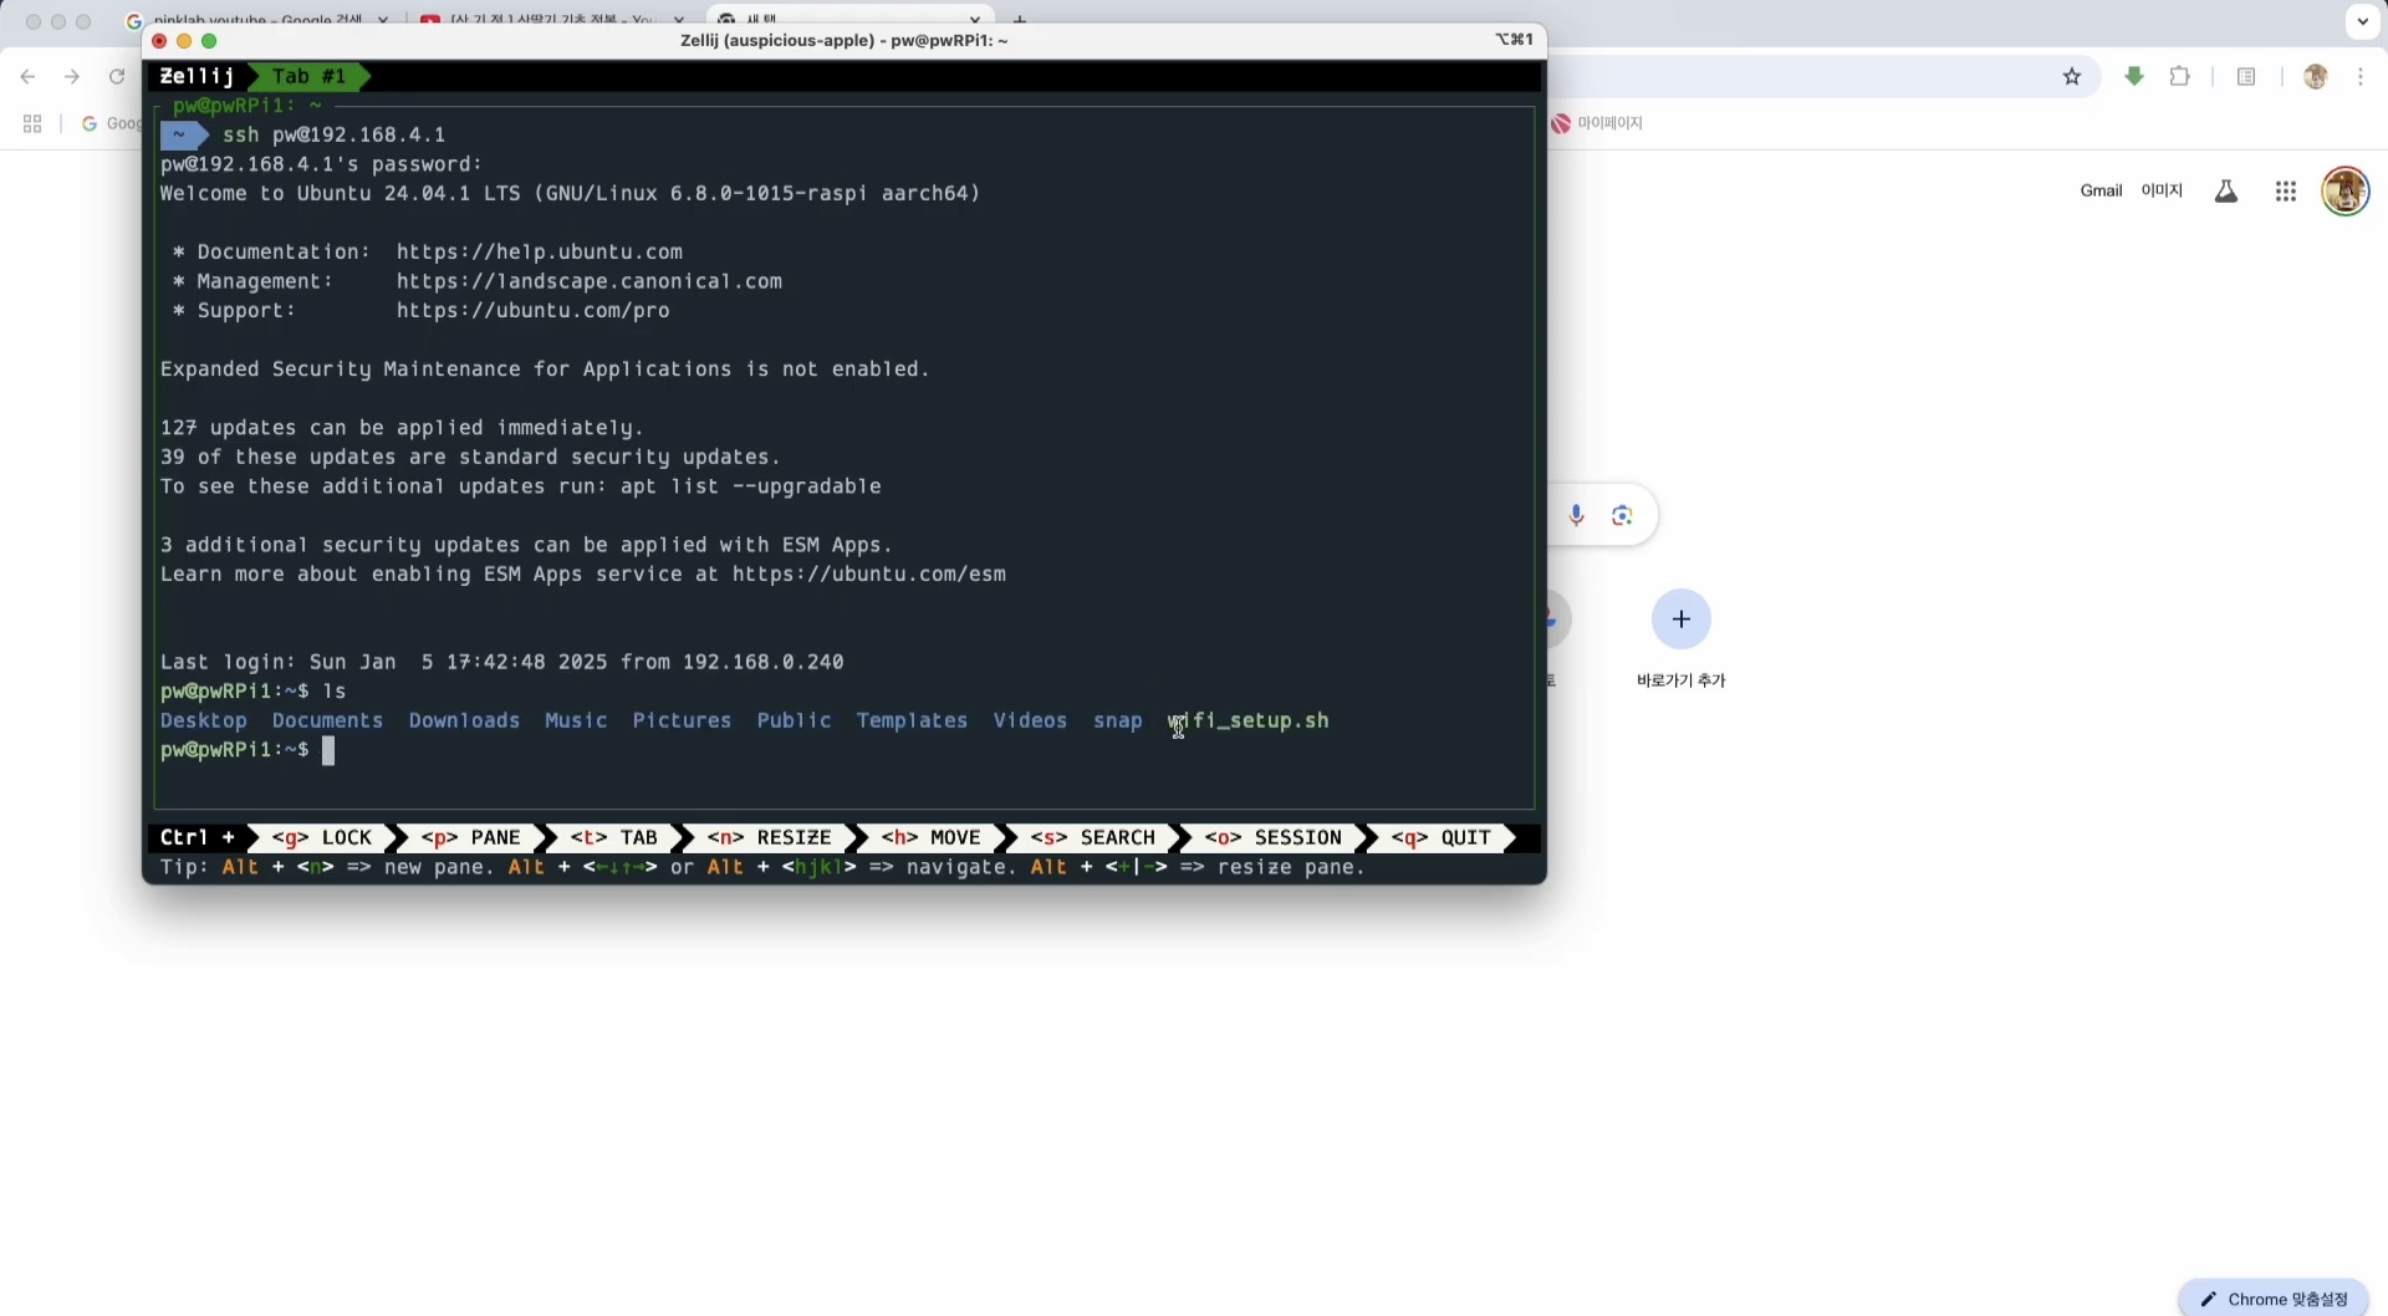Open Google Lens image search icon
Viewport: 2388px width, 1316px height.
[1622, 515]
